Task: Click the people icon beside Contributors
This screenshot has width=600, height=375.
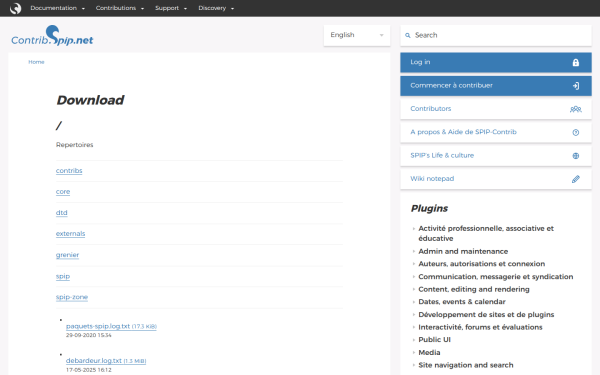Action: coord(576,109)
